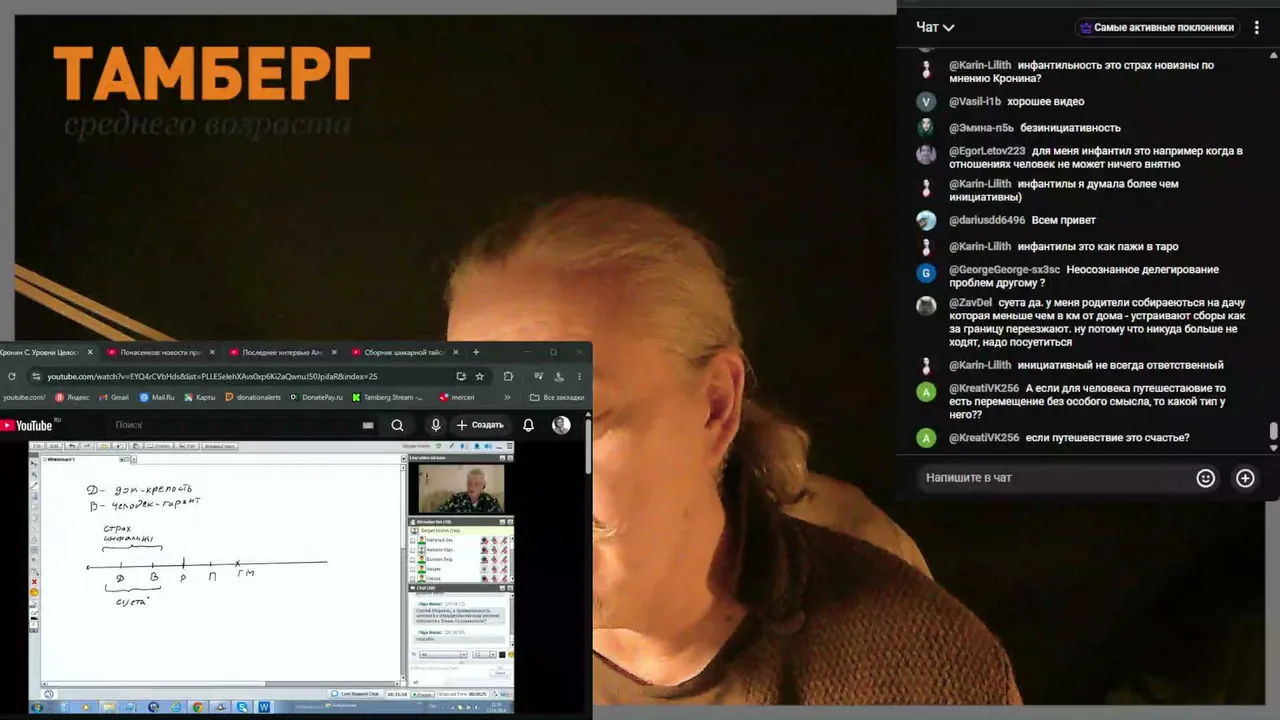Click Skype icon in the recorded taskbar

(x=242, y=707)
